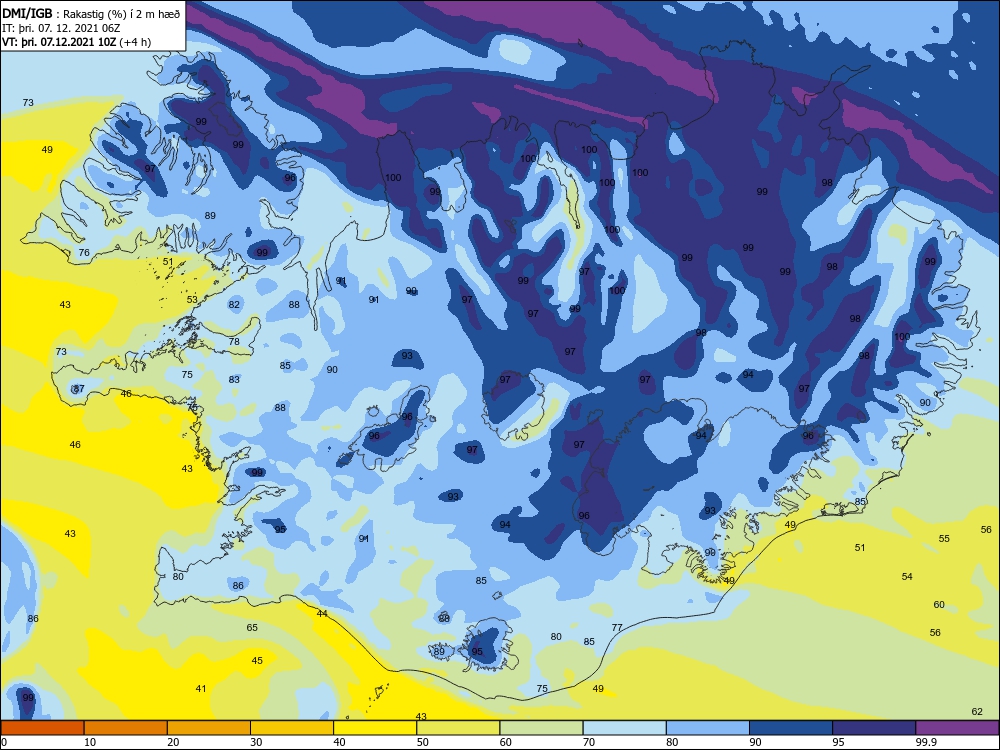Pick the purple above-99.9 legend swatch

point(957,728)
